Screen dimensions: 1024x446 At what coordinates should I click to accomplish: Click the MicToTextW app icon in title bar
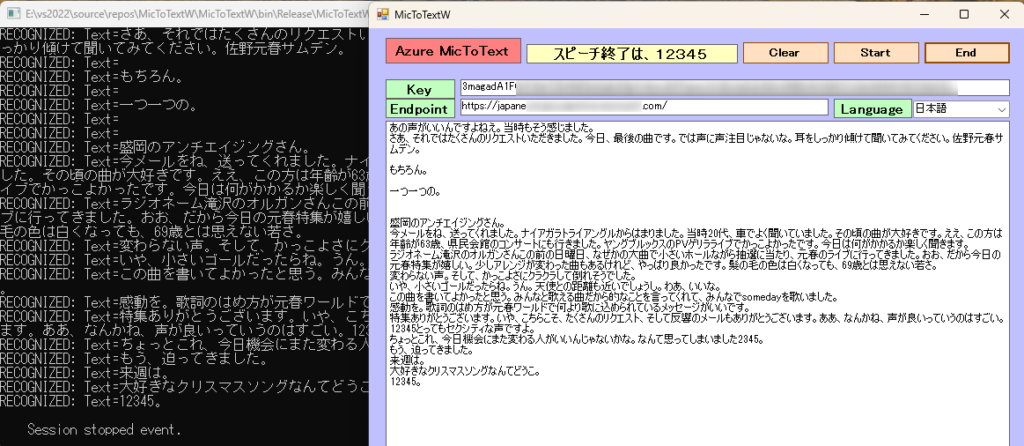[x=379, y=15]
